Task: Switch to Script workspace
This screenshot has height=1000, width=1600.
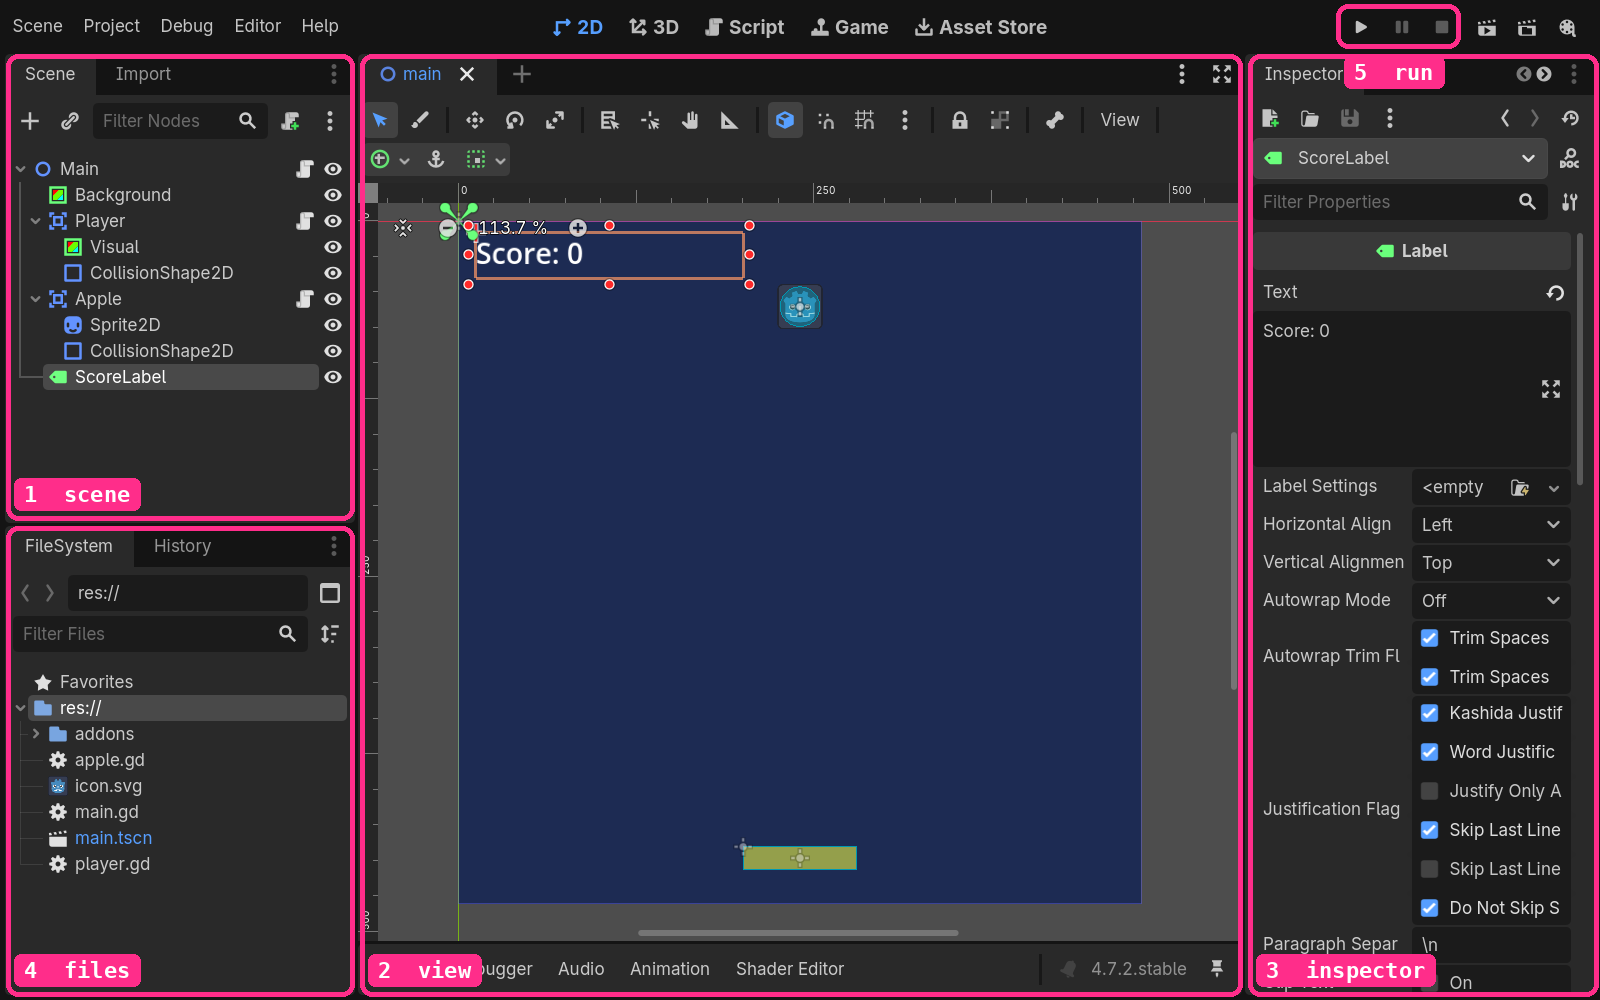Action: click(745, 27)
